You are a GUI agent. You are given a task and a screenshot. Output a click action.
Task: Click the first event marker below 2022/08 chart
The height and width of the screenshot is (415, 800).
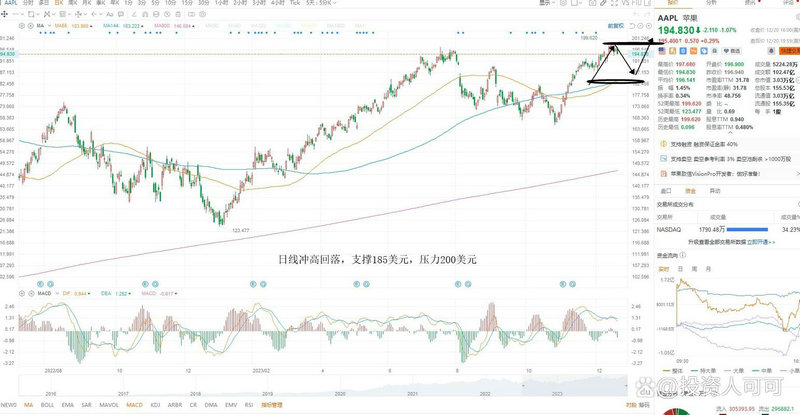tap(40, 284)
